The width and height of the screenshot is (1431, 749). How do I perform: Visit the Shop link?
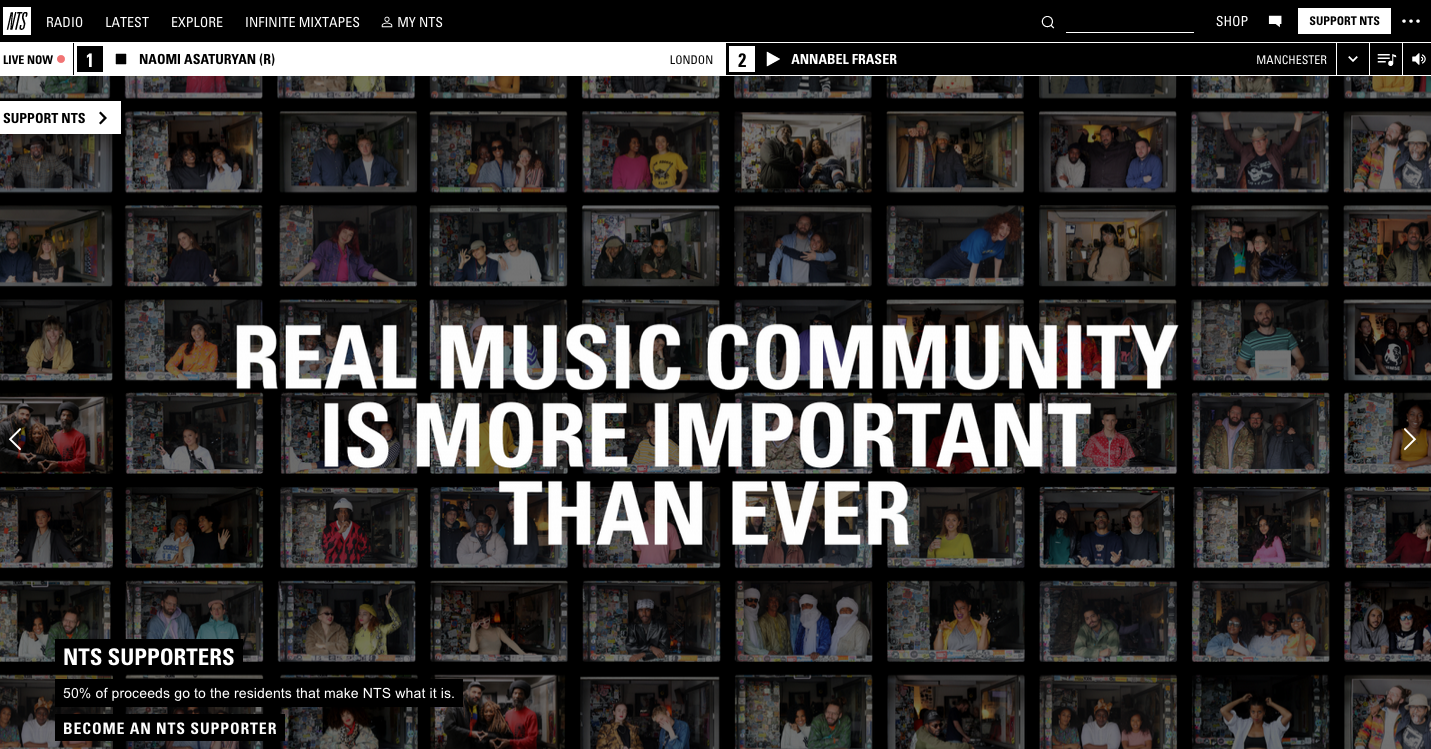tap(1231, 21)
